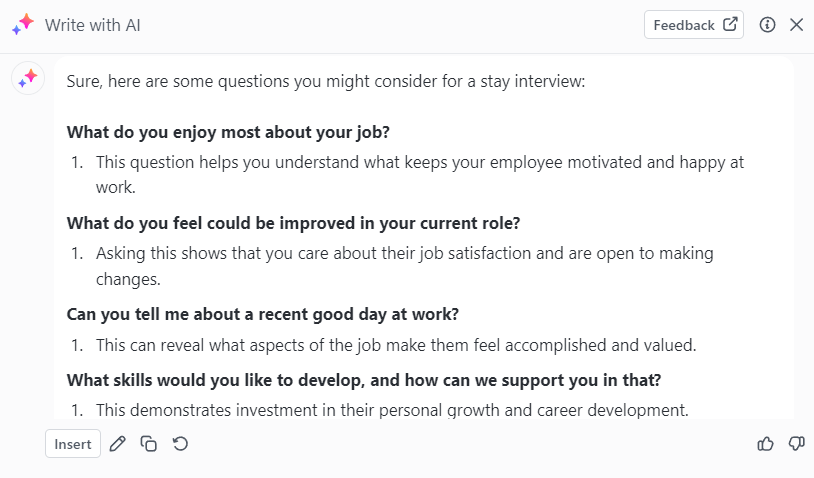Open the info icon in header
814x478 pixels.
[x=767, y=25]
